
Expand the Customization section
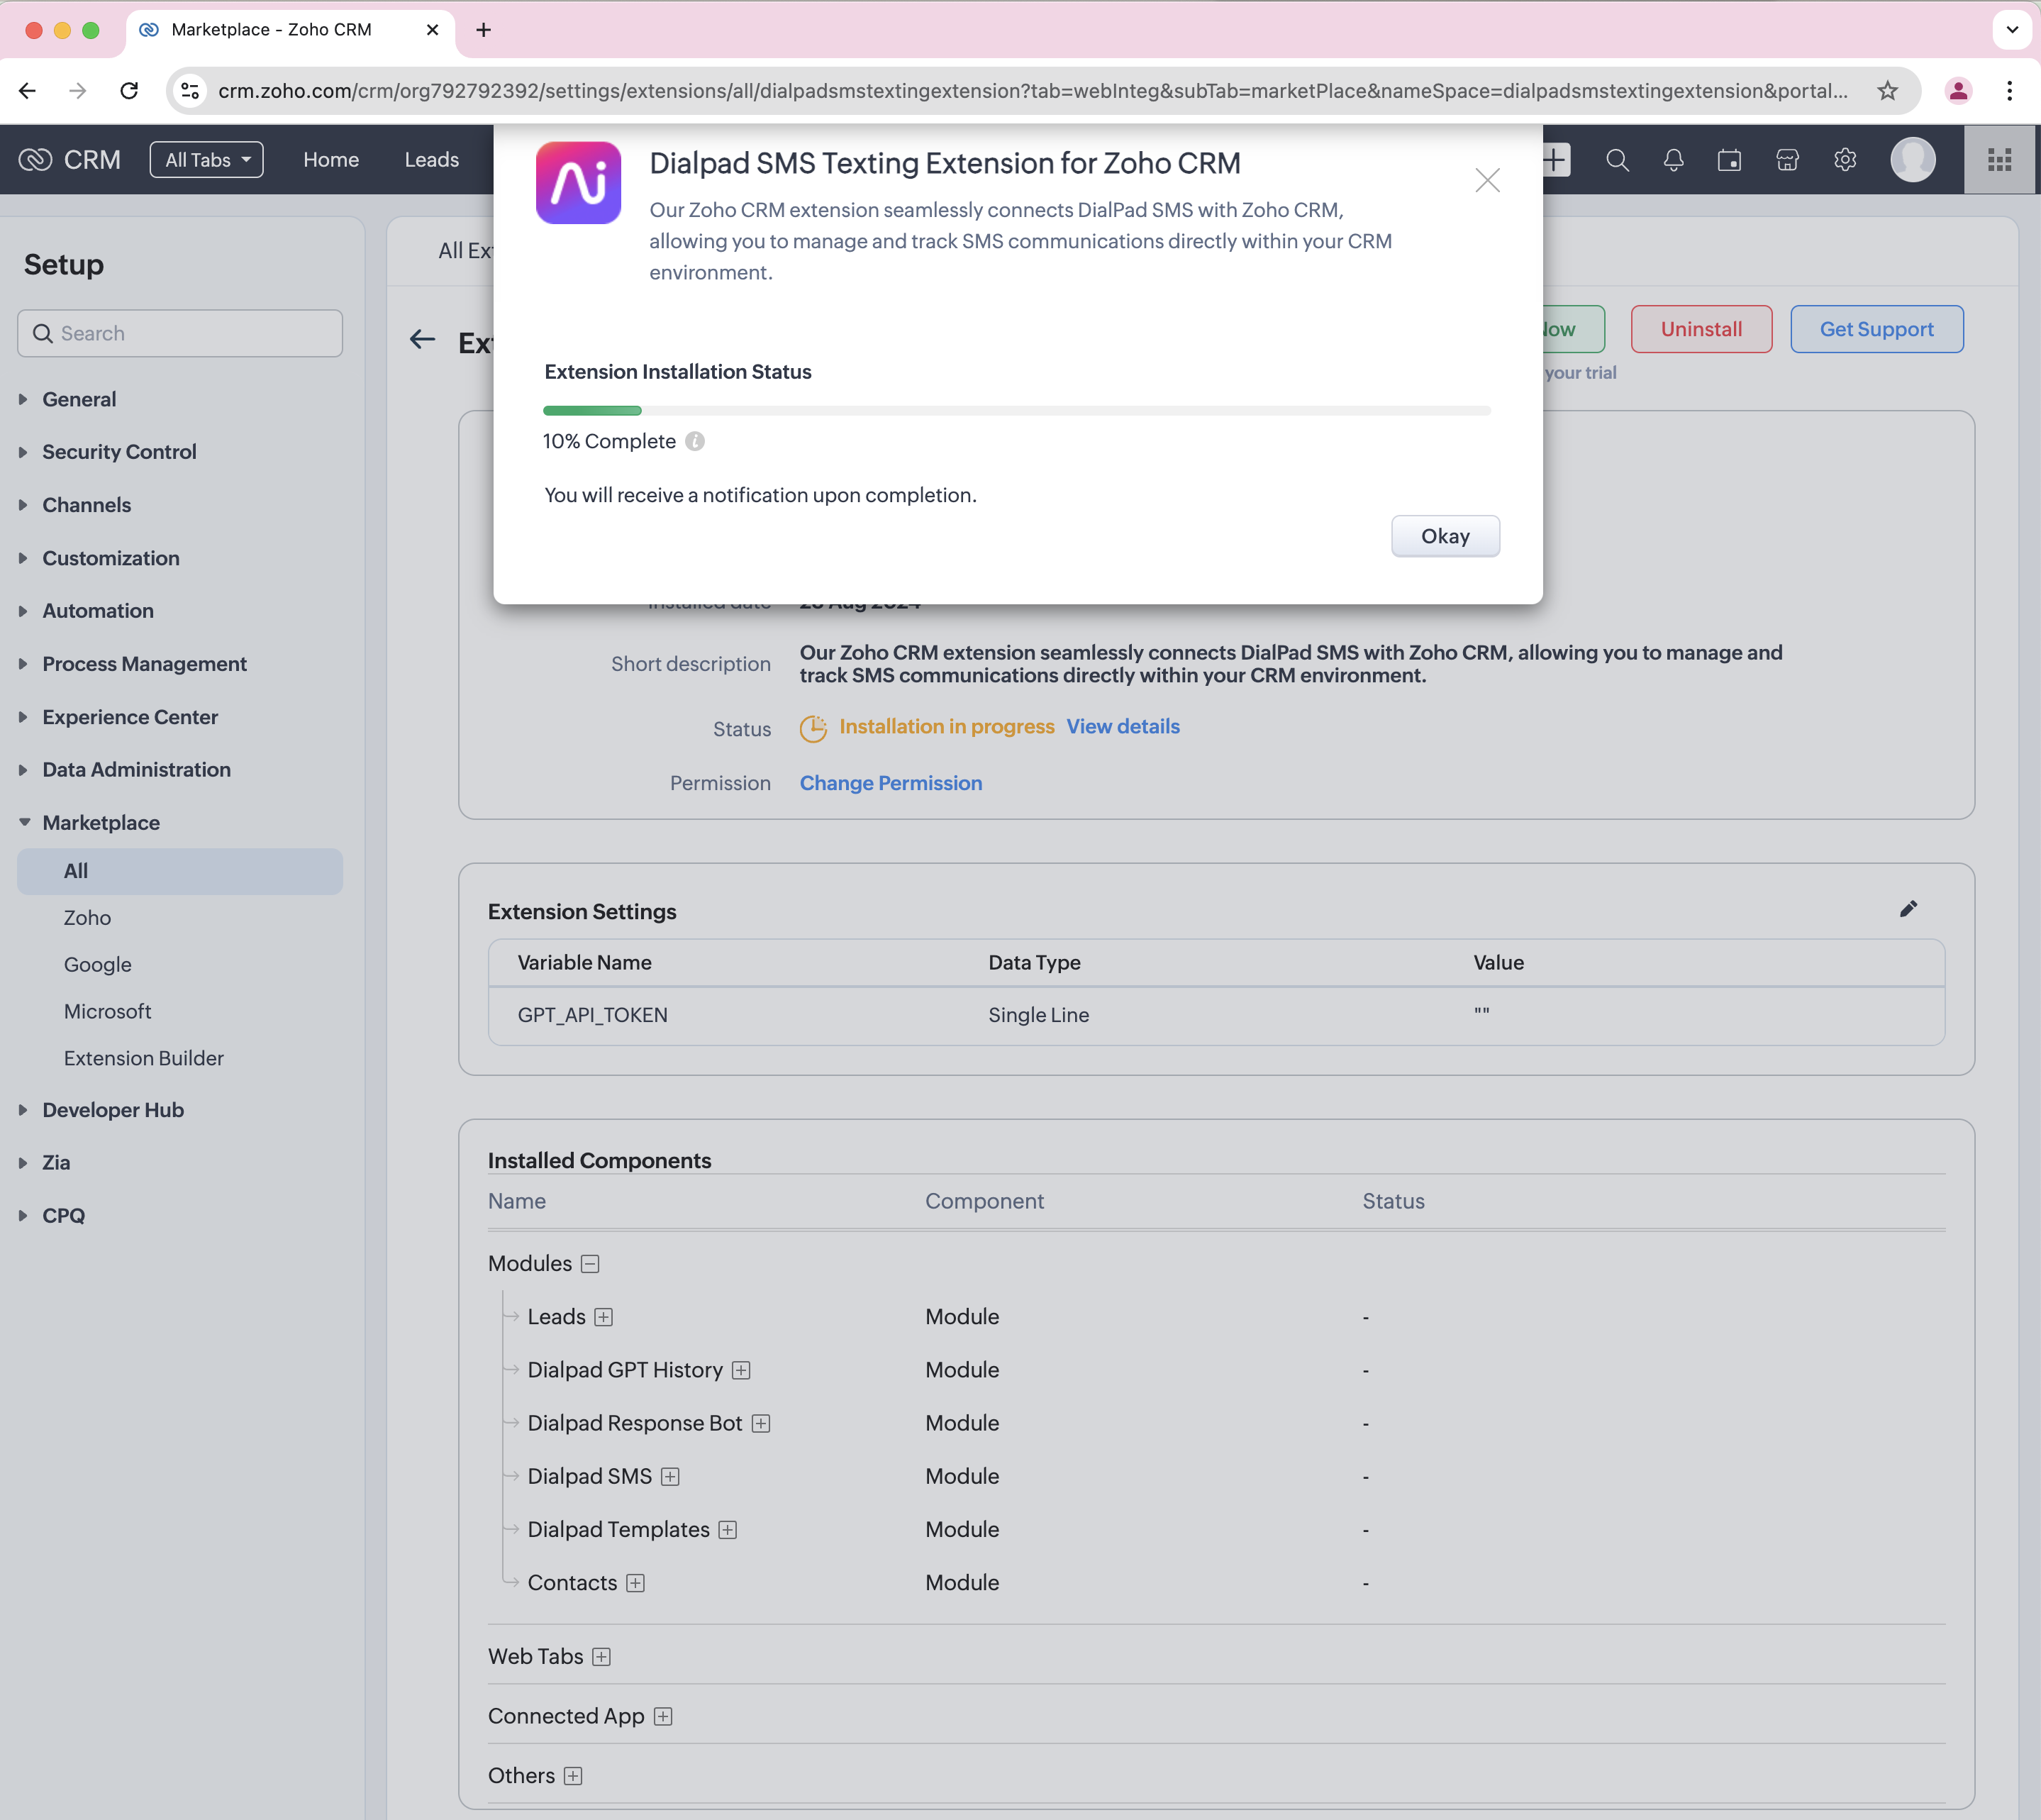click(110, 558)
